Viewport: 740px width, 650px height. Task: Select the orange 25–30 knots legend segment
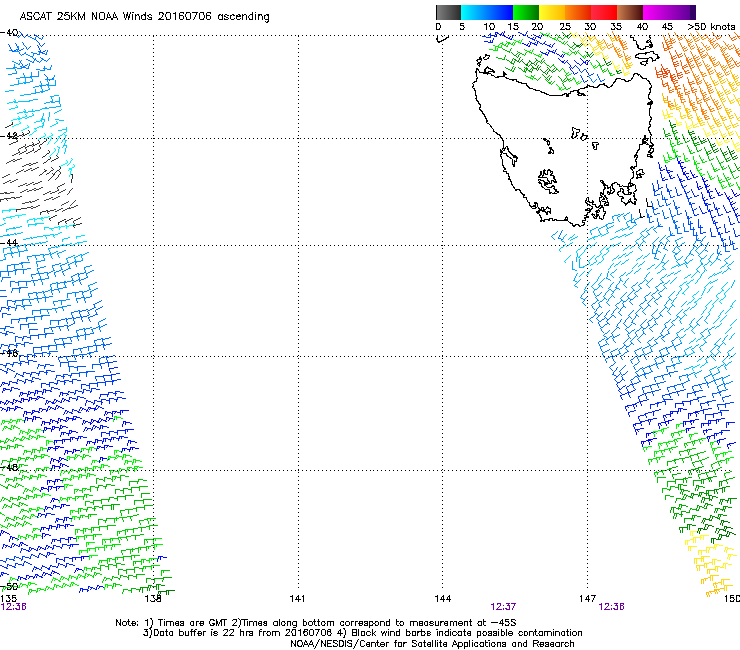pos(578,12)
